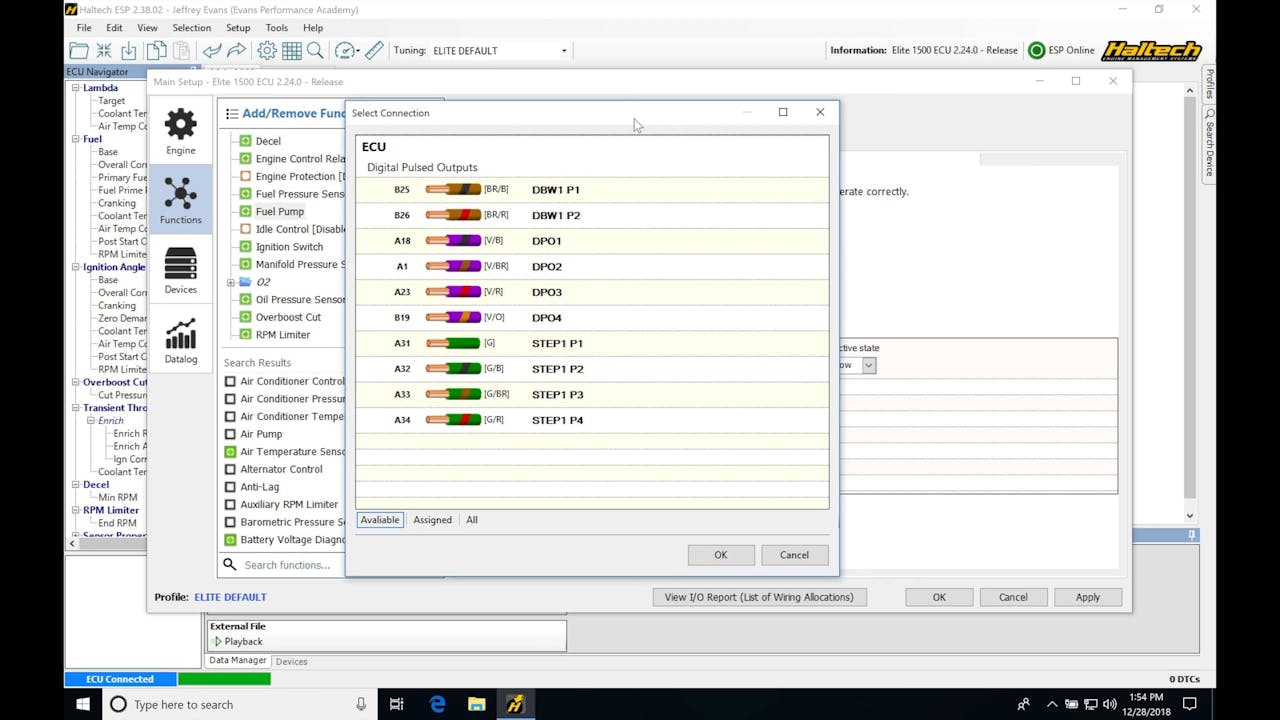Click the open folder toolbar icon
1280x720 pixels.
79,51
